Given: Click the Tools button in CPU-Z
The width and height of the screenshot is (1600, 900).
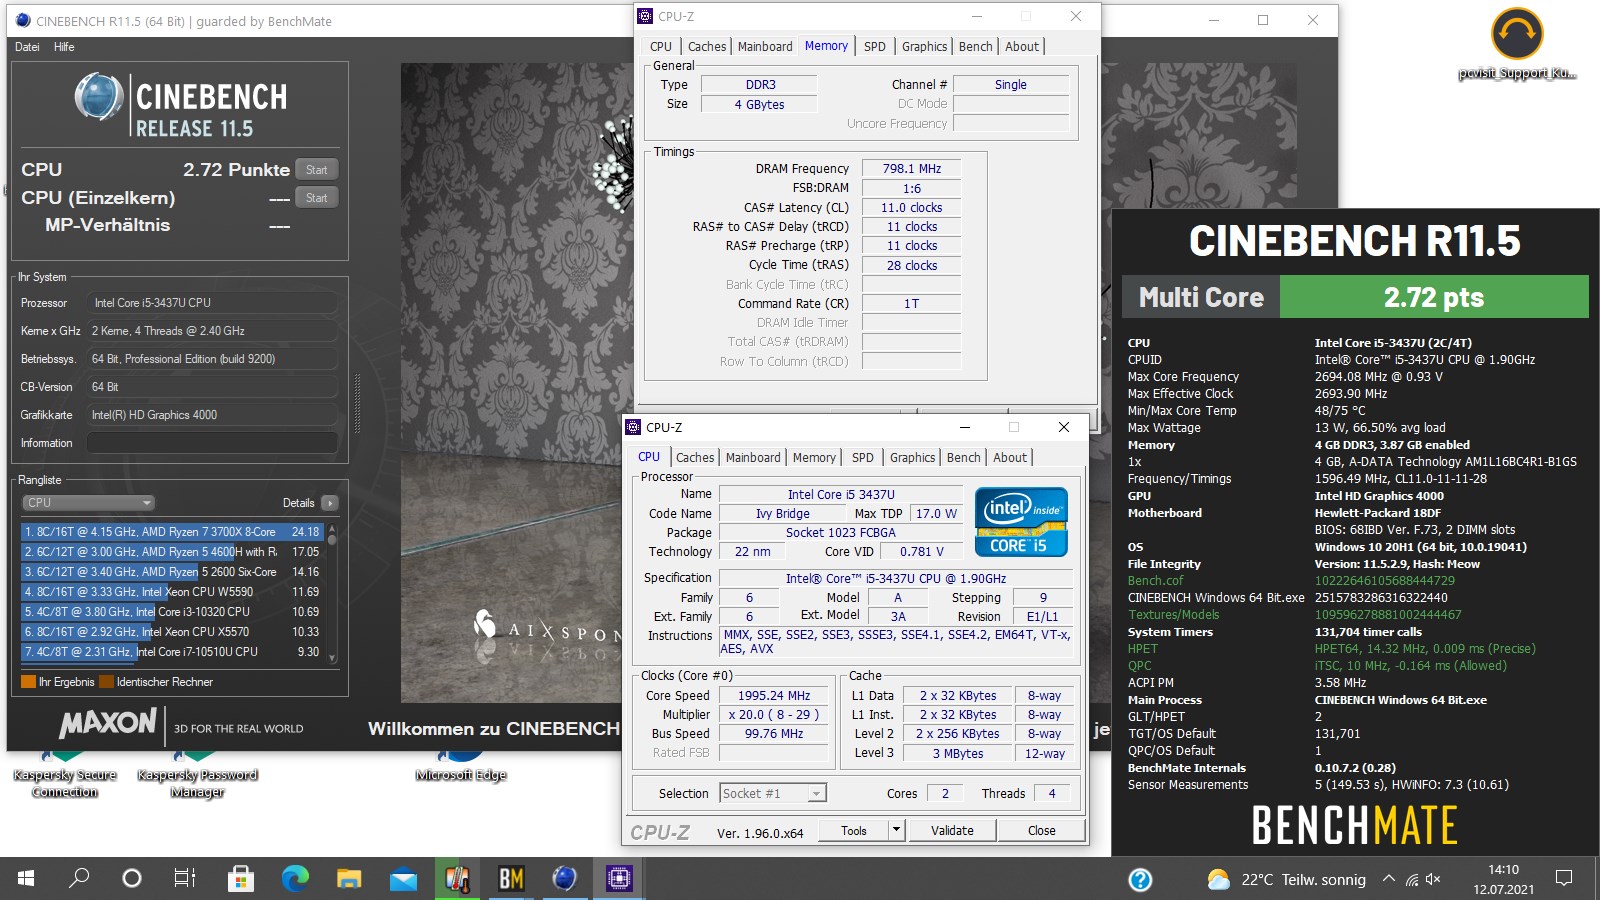Looking at the screenshot, I should 854,830.
